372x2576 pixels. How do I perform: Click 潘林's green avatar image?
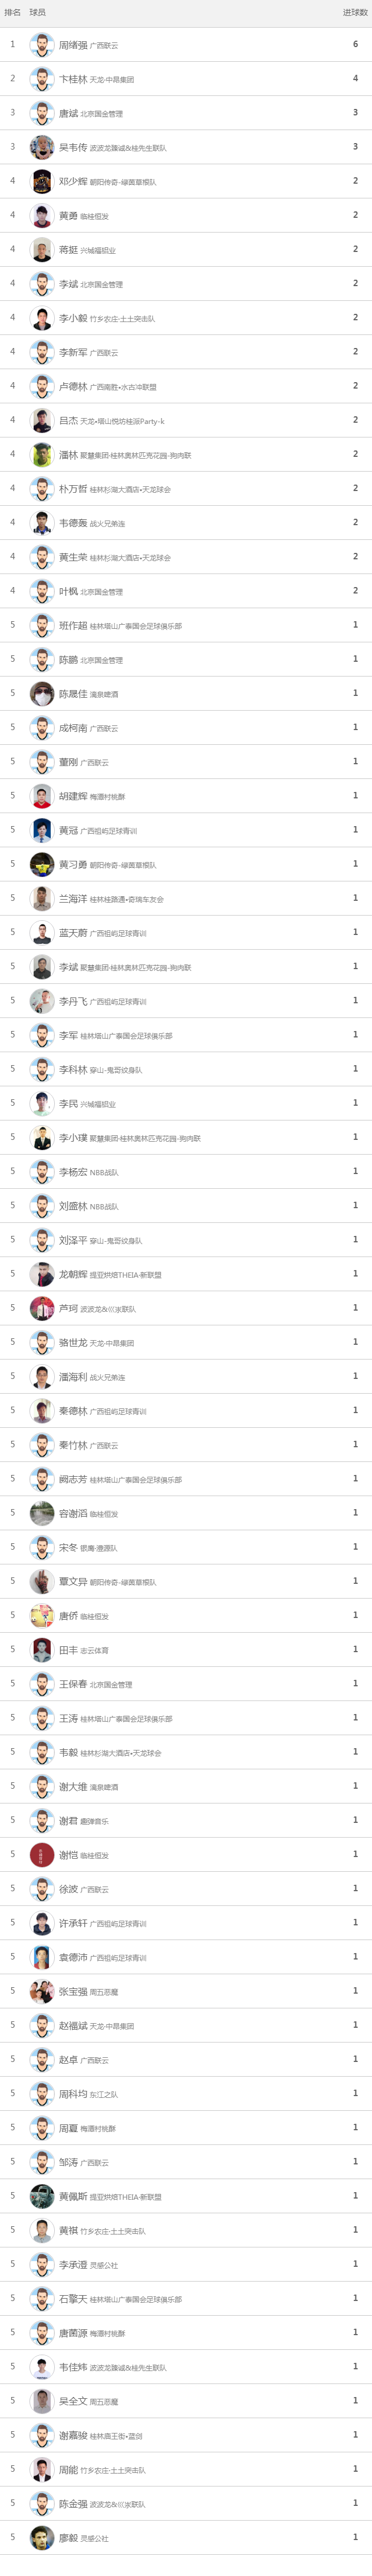41,454
